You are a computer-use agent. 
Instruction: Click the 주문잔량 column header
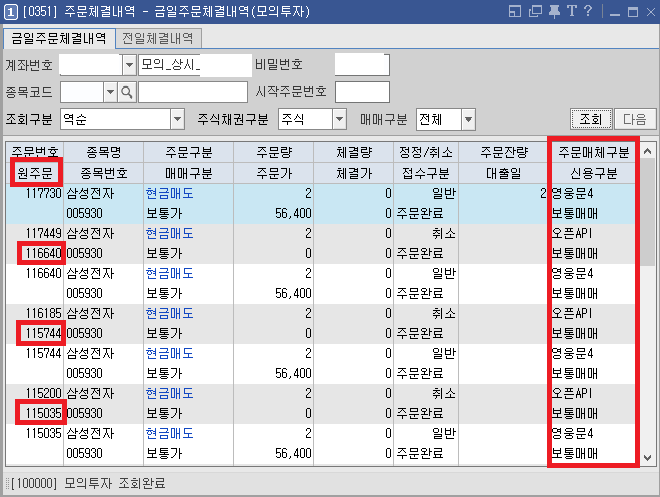point(504,152)
